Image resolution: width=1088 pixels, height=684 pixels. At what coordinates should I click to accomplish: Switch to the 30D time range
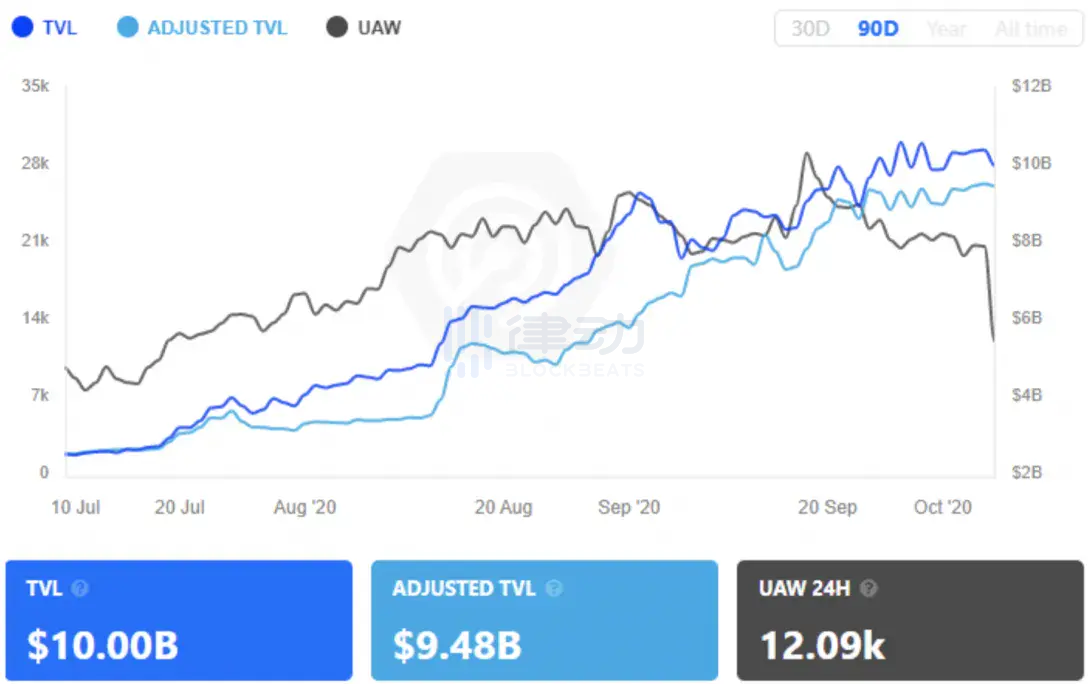(810, 28)
